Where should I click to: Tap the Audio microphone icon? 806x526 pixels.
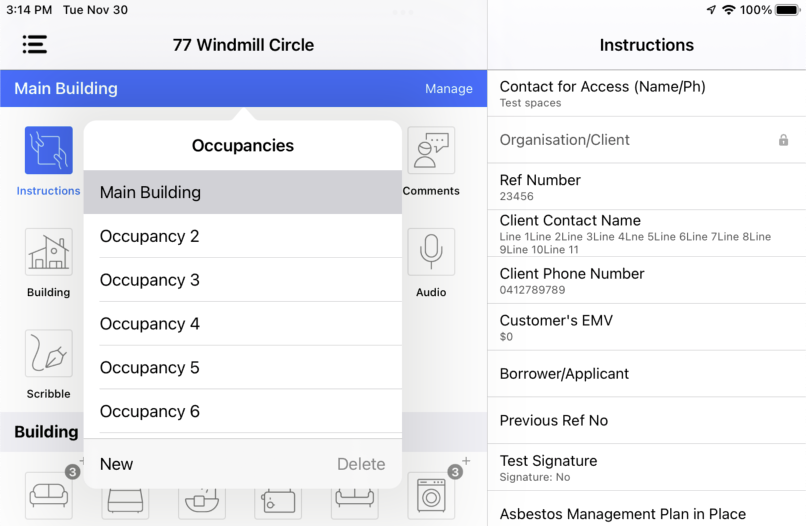[431, 252]
